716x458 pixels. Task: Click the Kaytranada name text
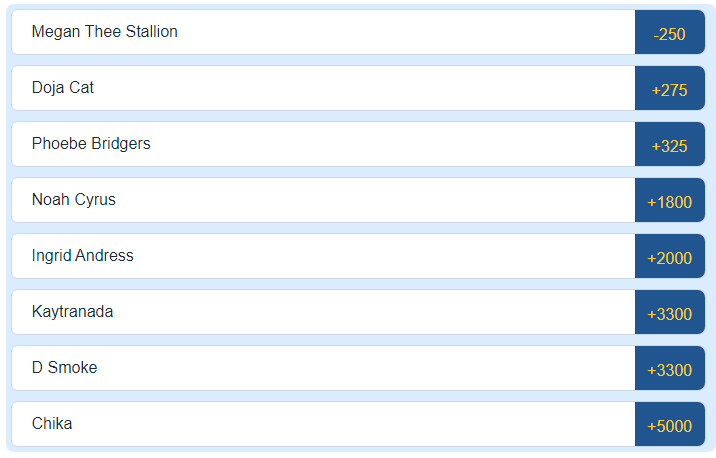tap(72, 312)
